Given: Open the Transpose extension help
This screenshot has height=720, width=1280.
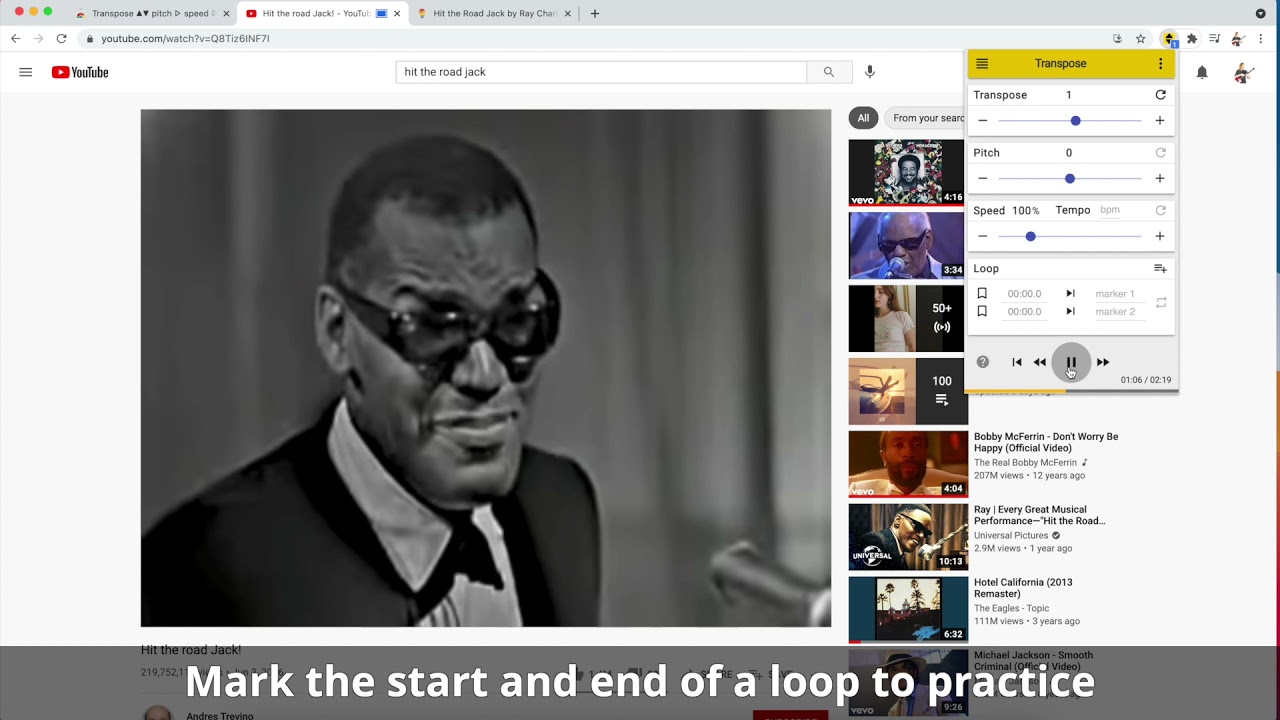Looking at the screenshot, I should 983,362.
